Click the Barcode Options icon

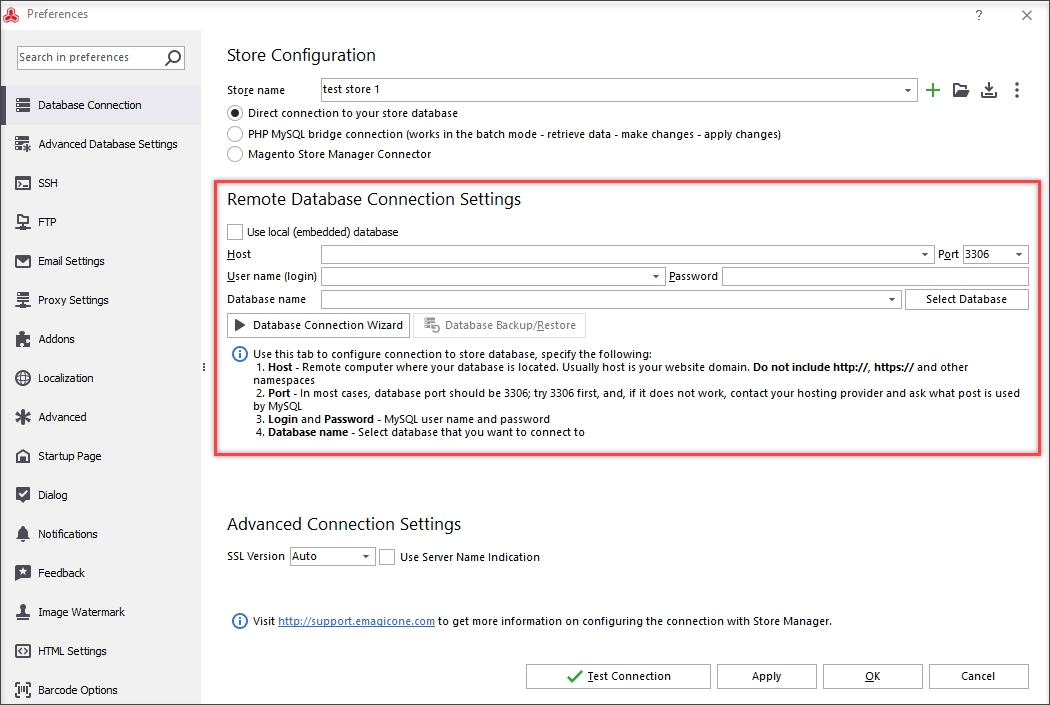23,690
